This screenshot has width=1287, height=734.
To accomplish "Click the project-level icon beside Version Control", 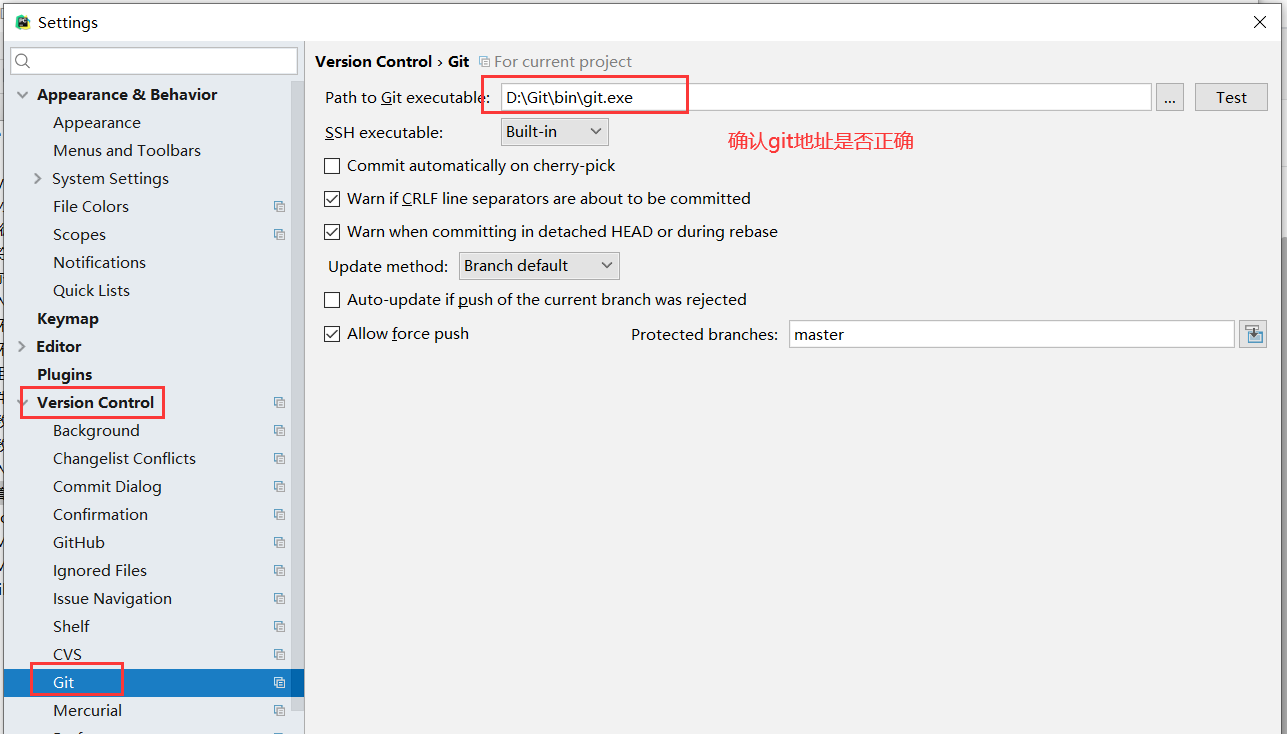I will pos(279,403).
